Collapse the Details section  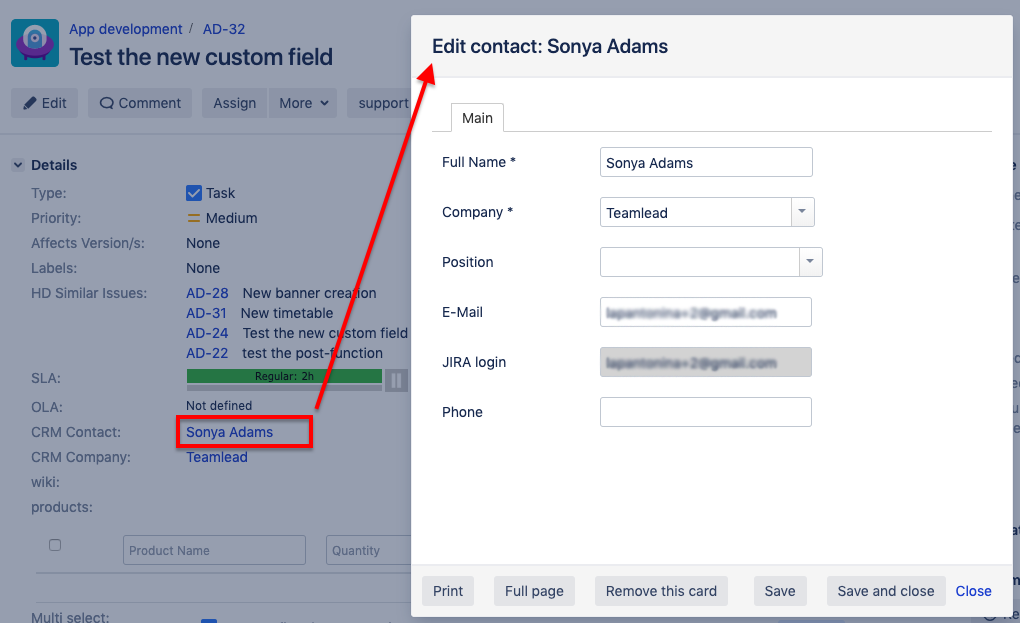(x=18, y=165)
